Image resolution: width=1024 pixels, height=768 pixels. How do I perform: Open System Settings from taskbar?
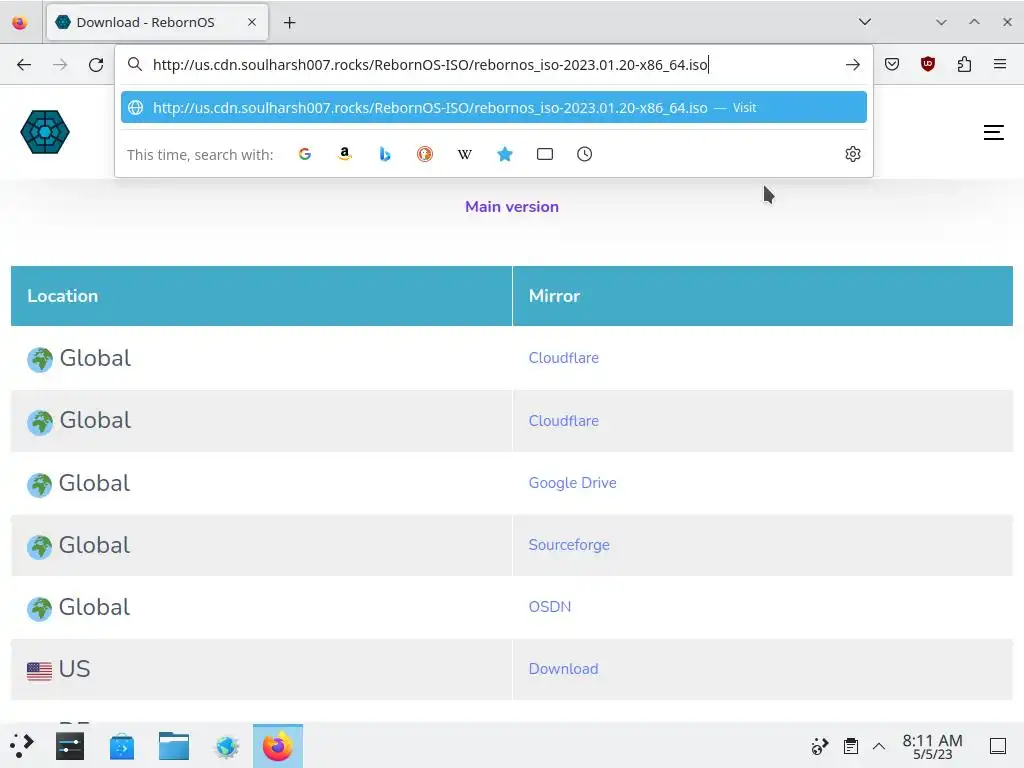70,746
